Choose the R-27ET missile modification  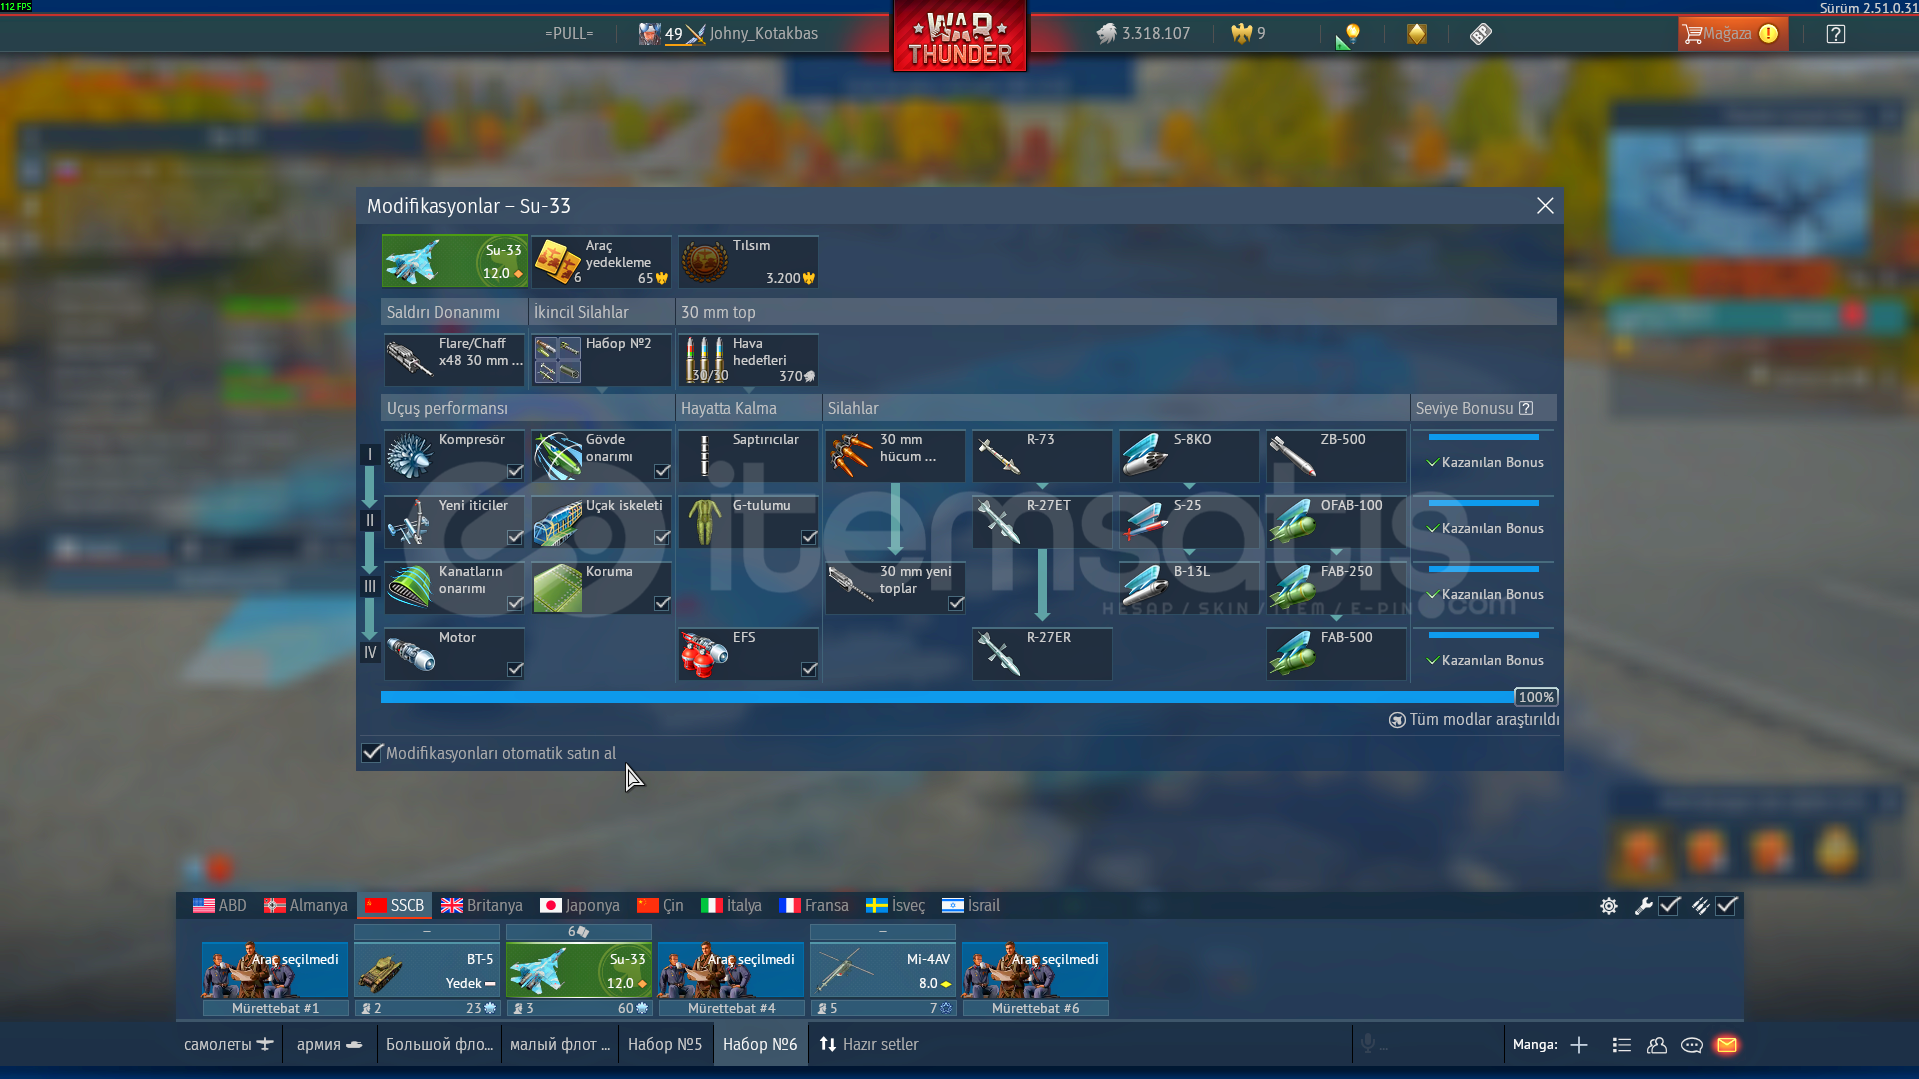point(1042,522)
